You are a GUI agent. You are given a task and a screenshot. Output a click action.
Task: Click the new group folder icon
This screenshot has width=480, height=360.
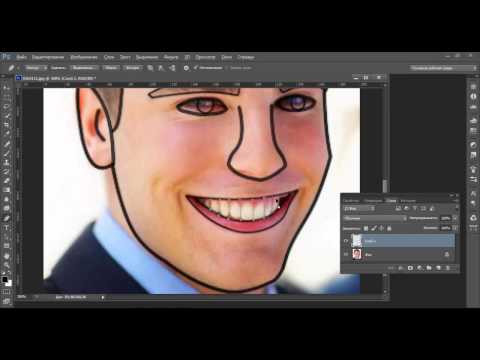(429, 268)
